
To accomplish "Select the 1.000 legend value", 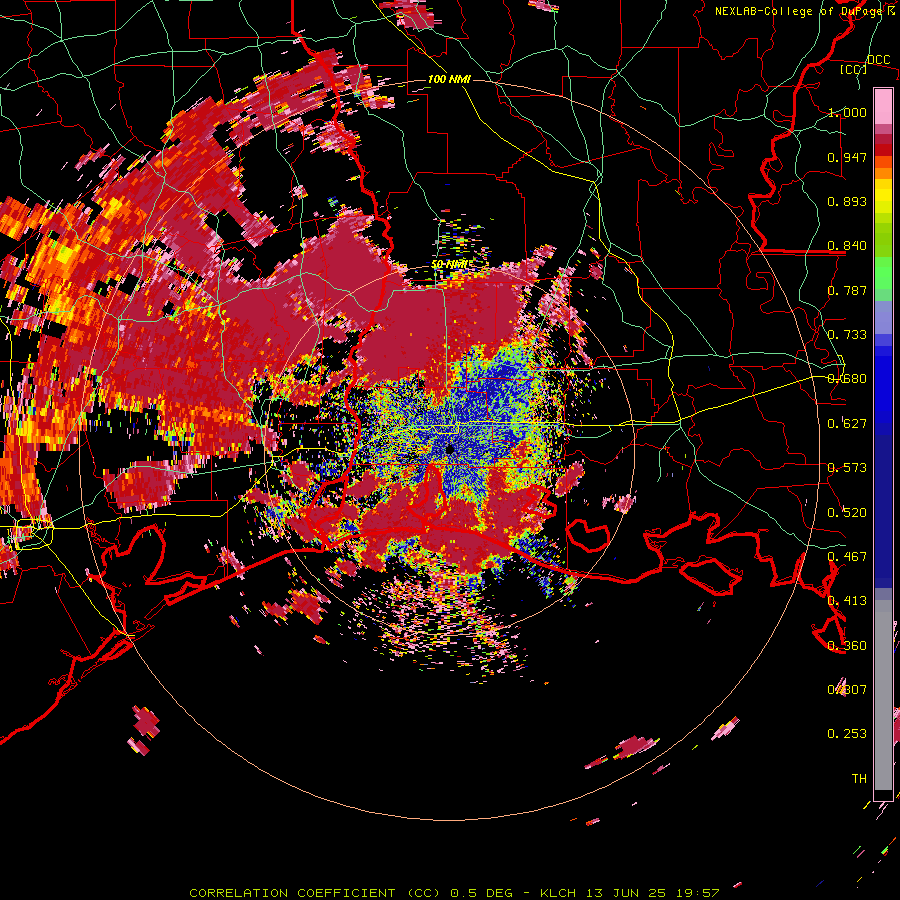I will click(x=847, y=112).
